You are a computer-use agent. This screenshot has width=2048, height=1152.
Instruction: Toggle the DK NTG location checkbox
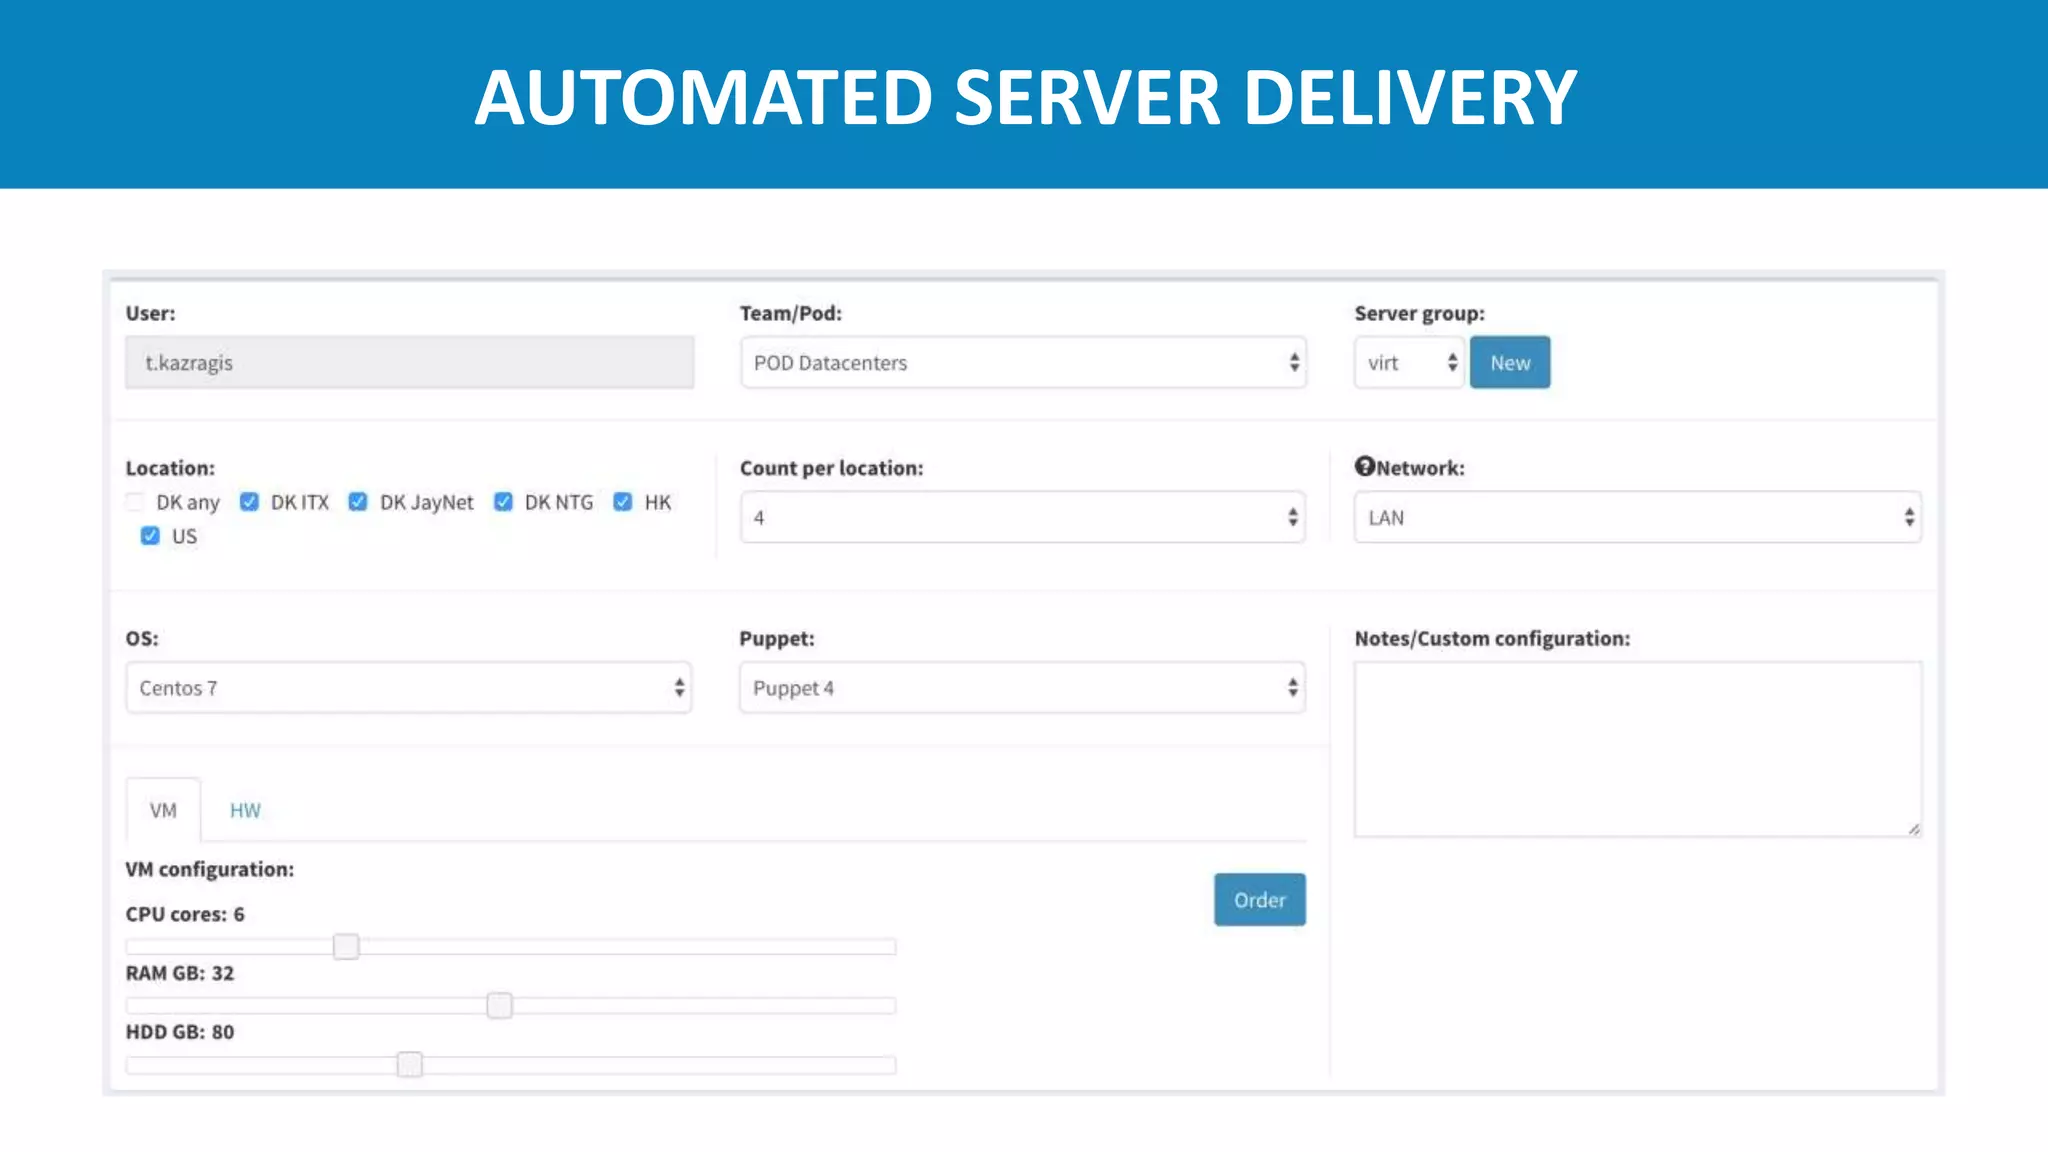[503, 502]
